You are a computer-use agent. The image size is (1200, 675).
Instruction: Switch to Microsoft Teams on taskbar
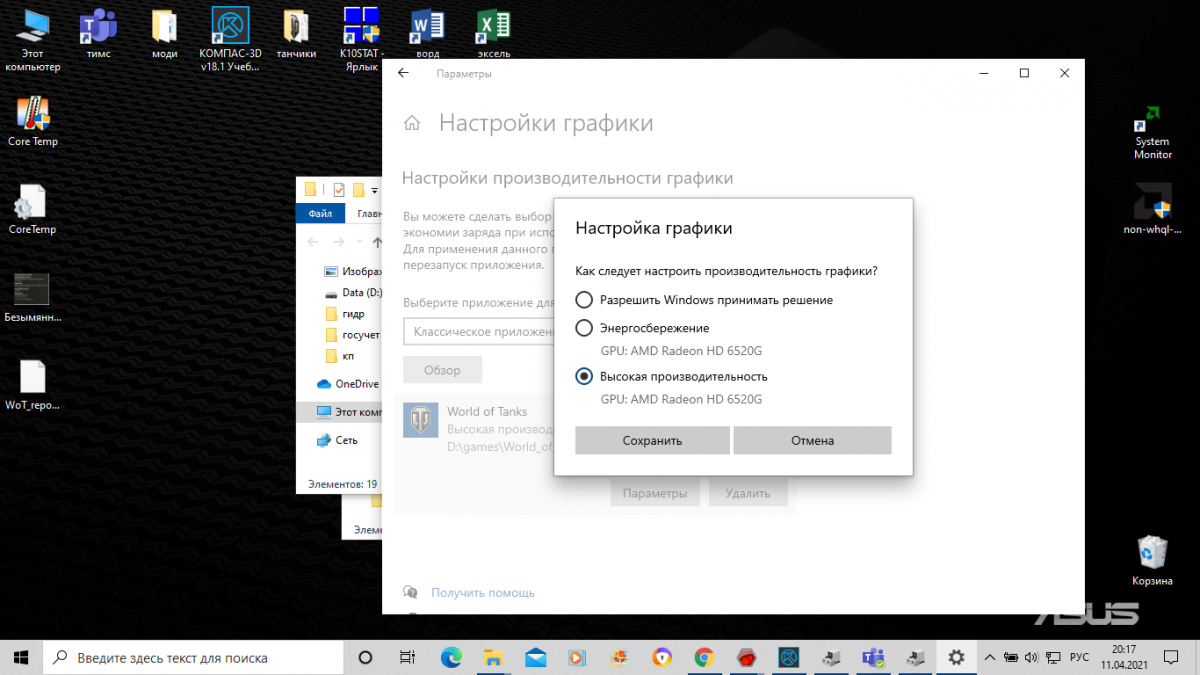tap(873, 657)
